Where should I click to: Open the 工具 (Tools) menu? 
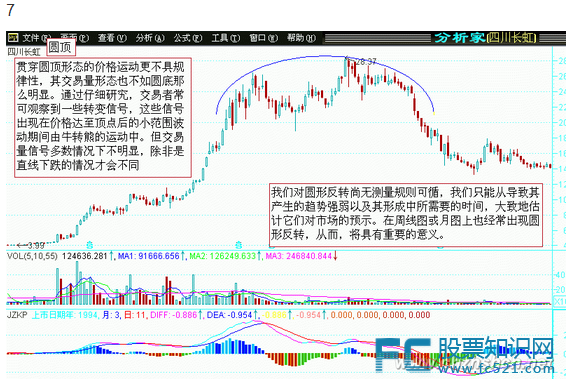(225, 38)
